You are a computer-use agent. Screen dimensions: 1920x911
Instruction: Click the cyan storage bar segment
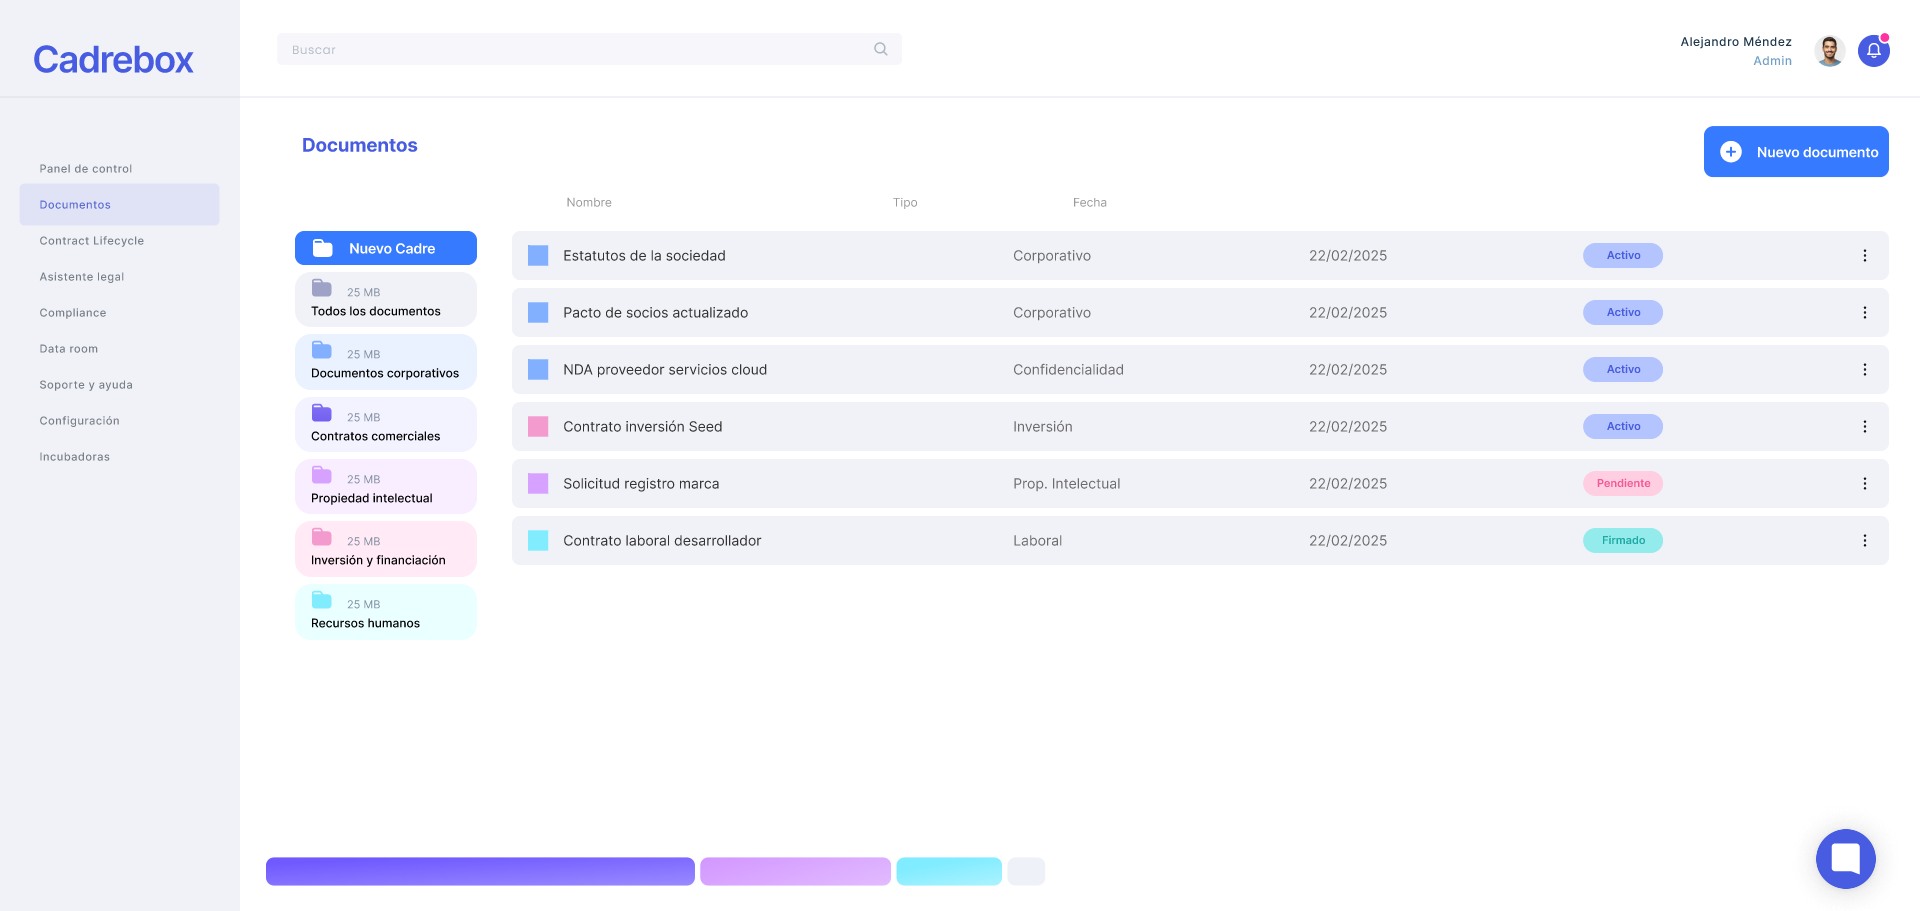[949, 871]
